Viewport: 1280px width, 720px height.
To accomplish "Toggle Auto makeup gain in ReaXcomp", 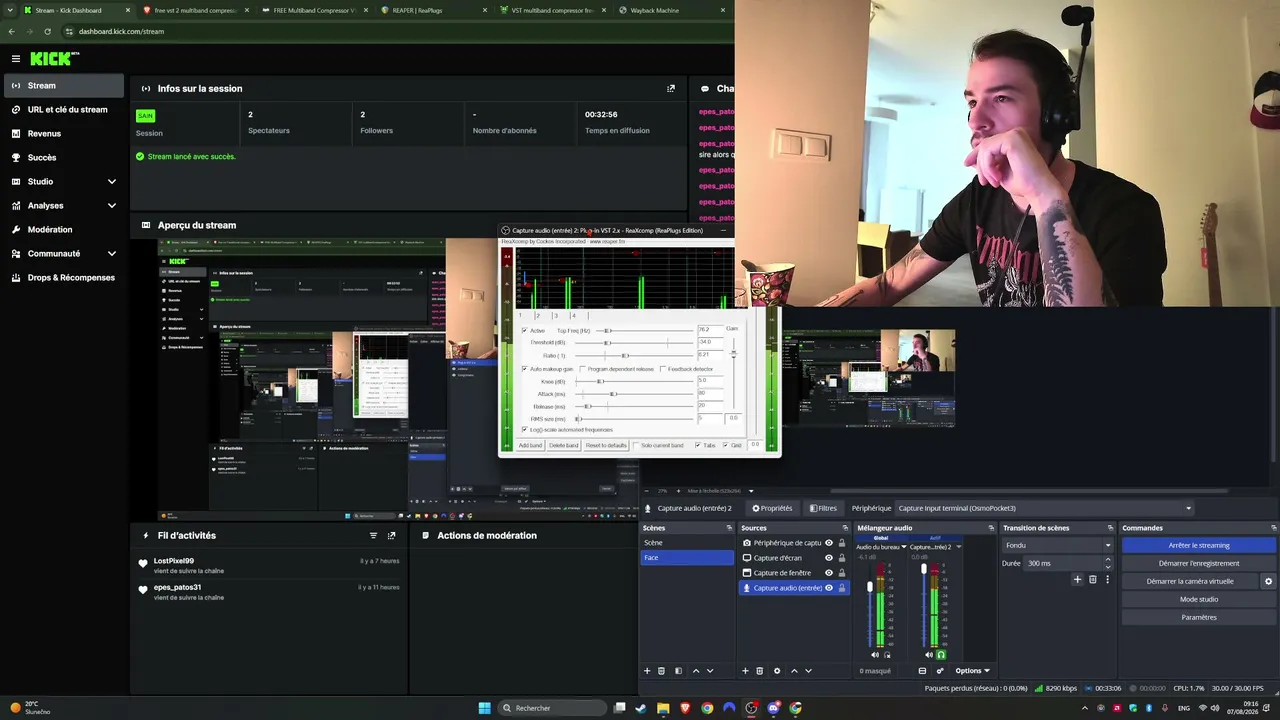I will [524, 369].
